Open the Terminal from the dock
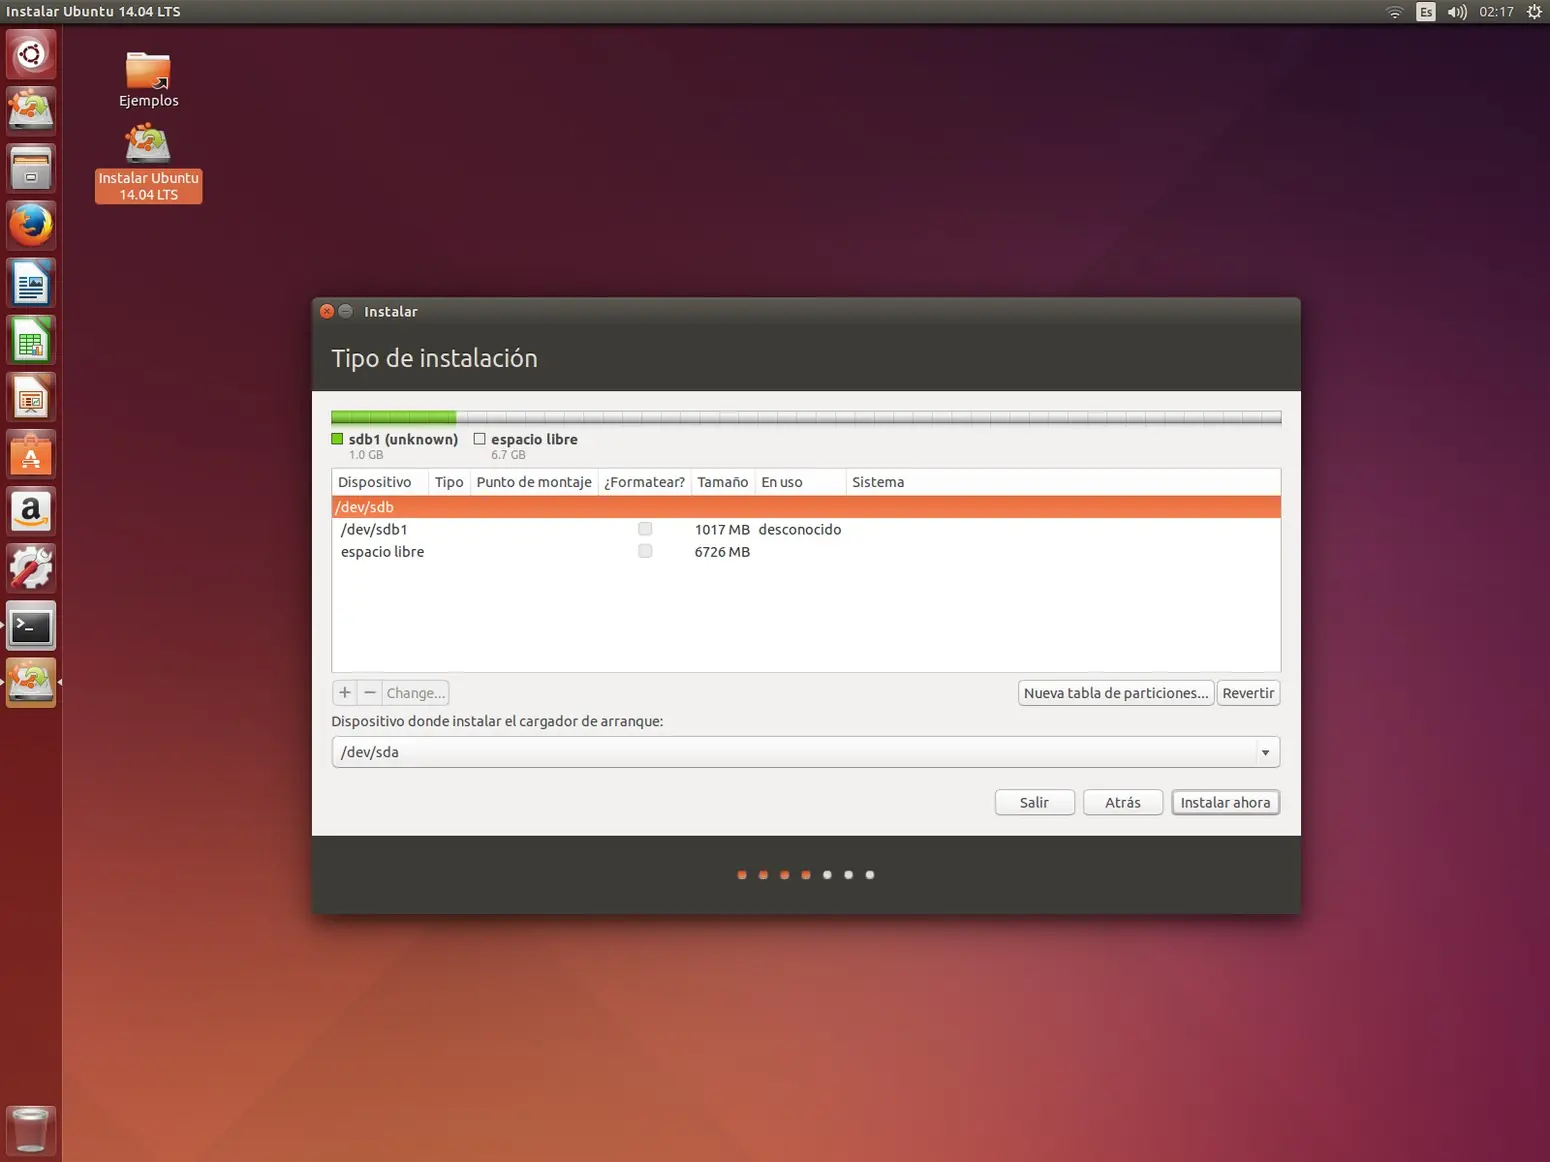This screenshot has width=1550, height=1162. pos(31,626)
